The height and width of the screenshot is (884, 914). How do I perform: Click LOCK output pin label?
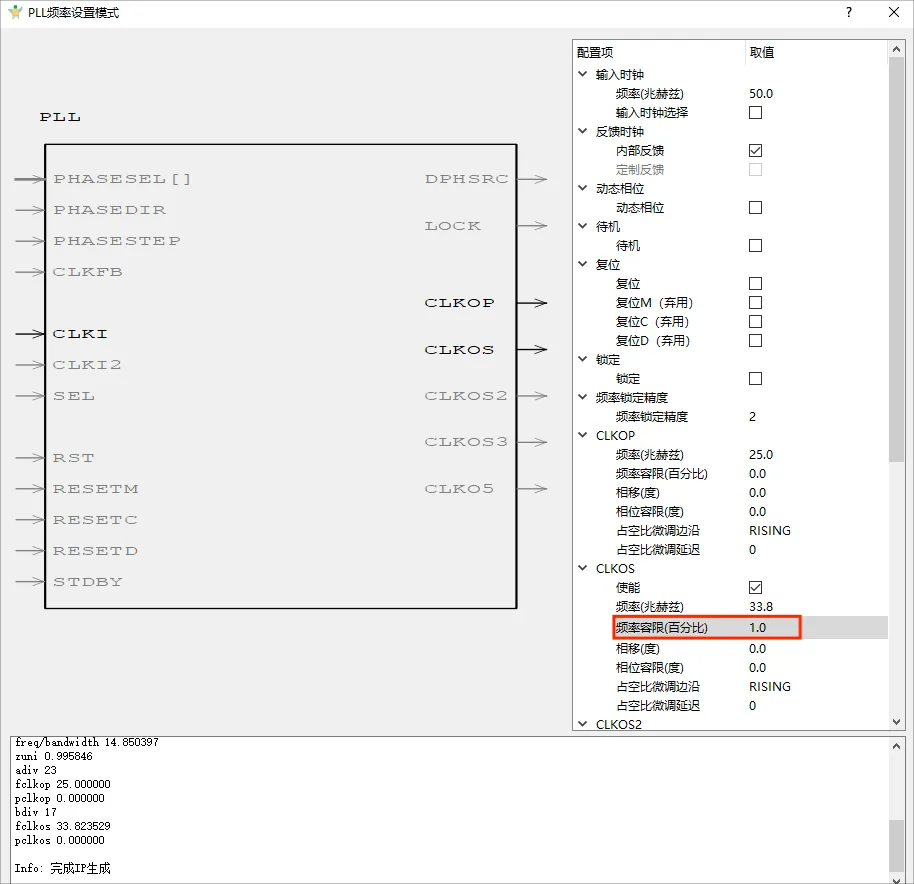coord(453,226)
